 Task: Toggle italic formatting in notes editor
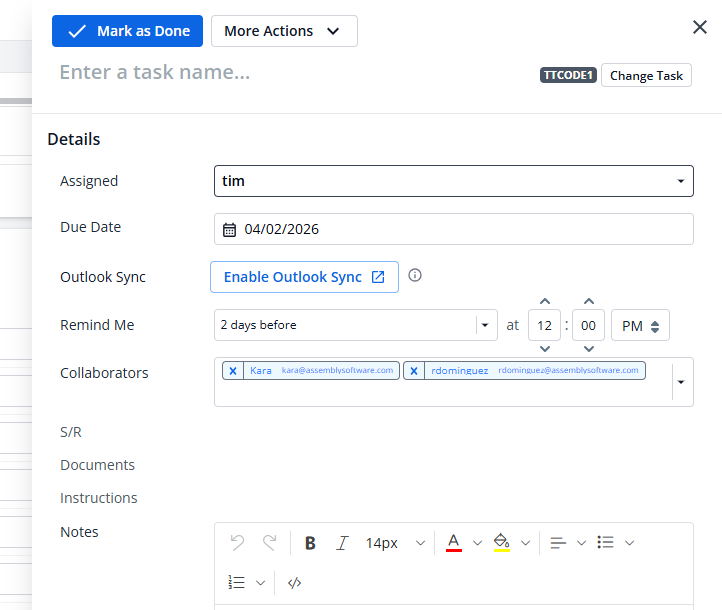click(342, 543)
